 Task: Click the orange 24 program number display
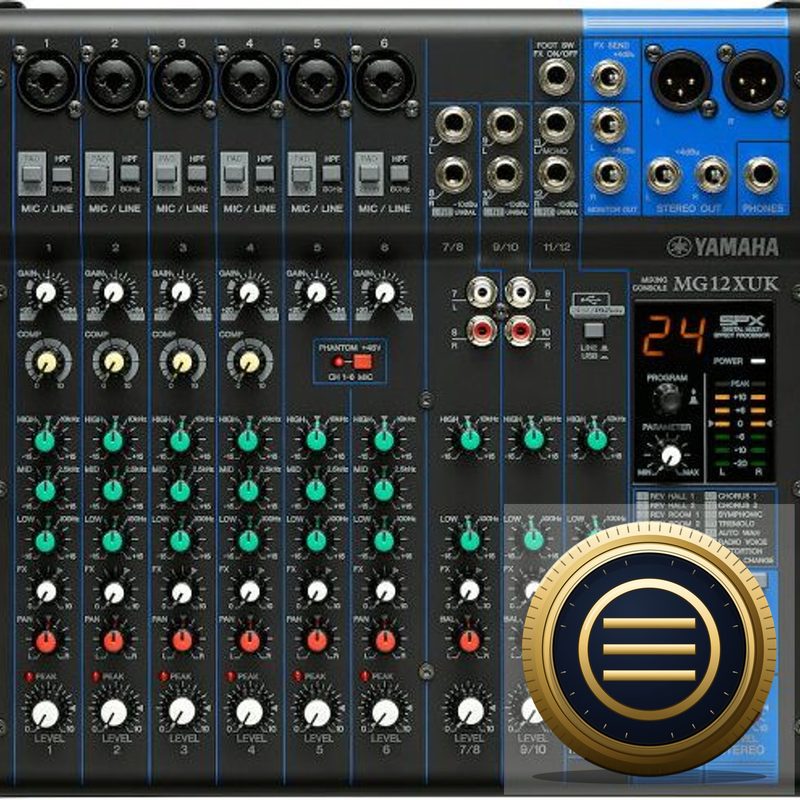click(x=674, y=336)
